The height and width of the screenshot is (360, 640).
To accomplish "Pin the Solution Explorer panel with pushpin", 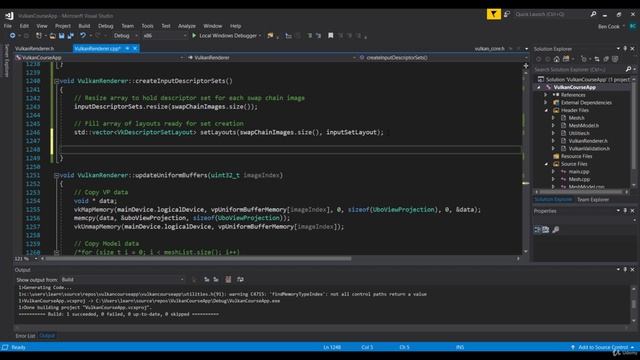I will click(625, 49).
